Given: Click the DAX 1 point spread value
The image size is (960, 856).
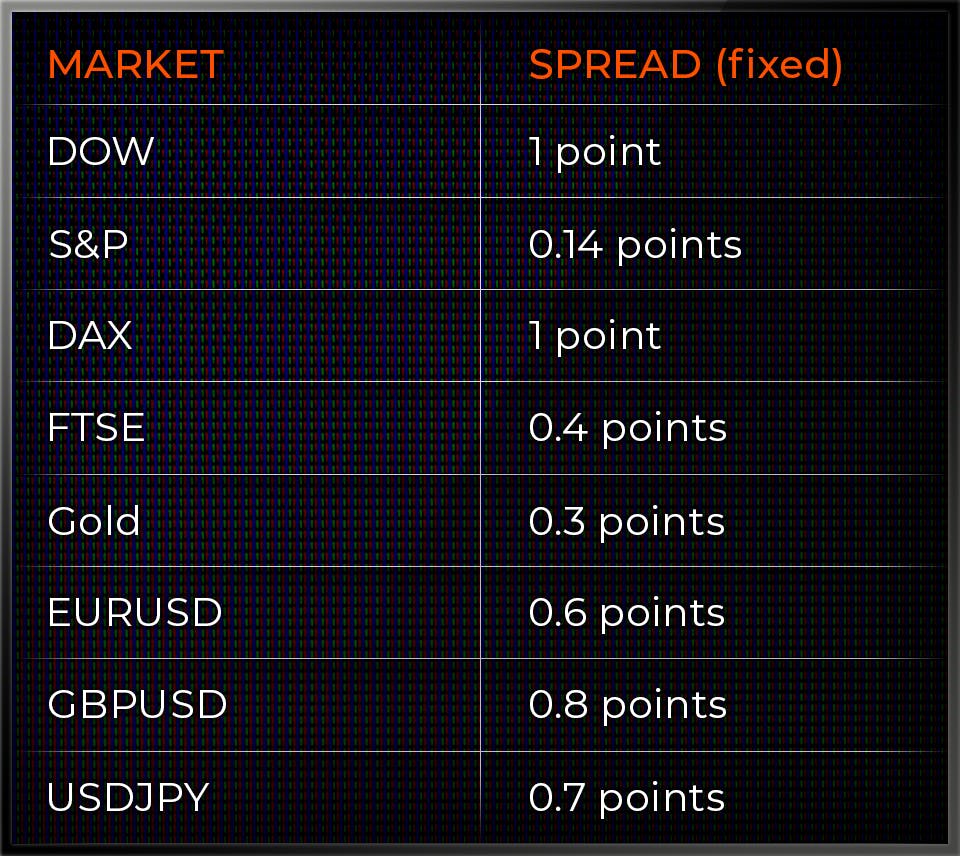Looking at the screenshot, I should point(595,337).
